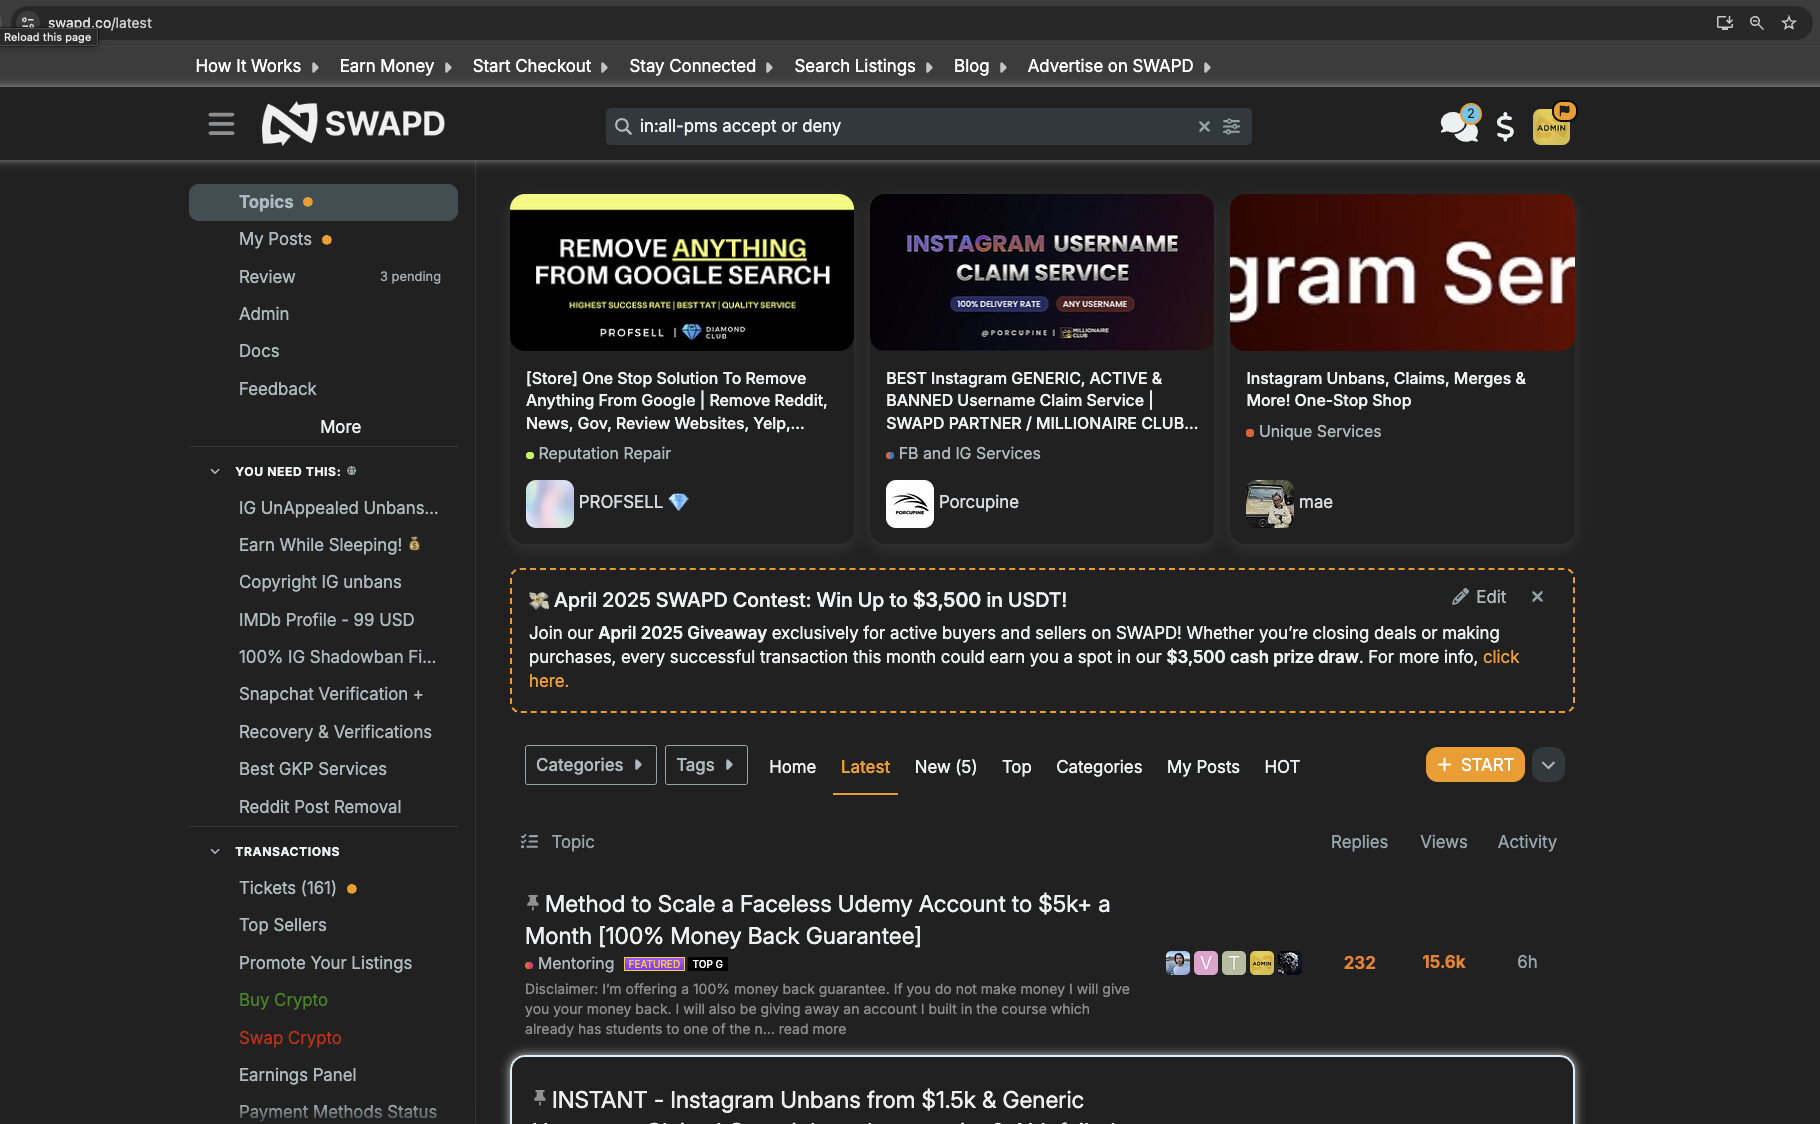Open Buy Crypto link

[283, 1000]
